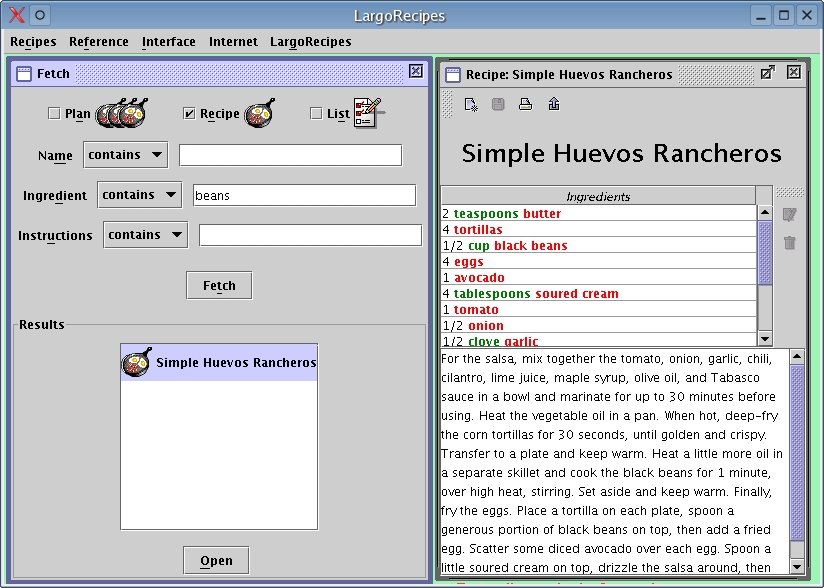
Task: Open the Internet menu
Action: coord(232,42)
